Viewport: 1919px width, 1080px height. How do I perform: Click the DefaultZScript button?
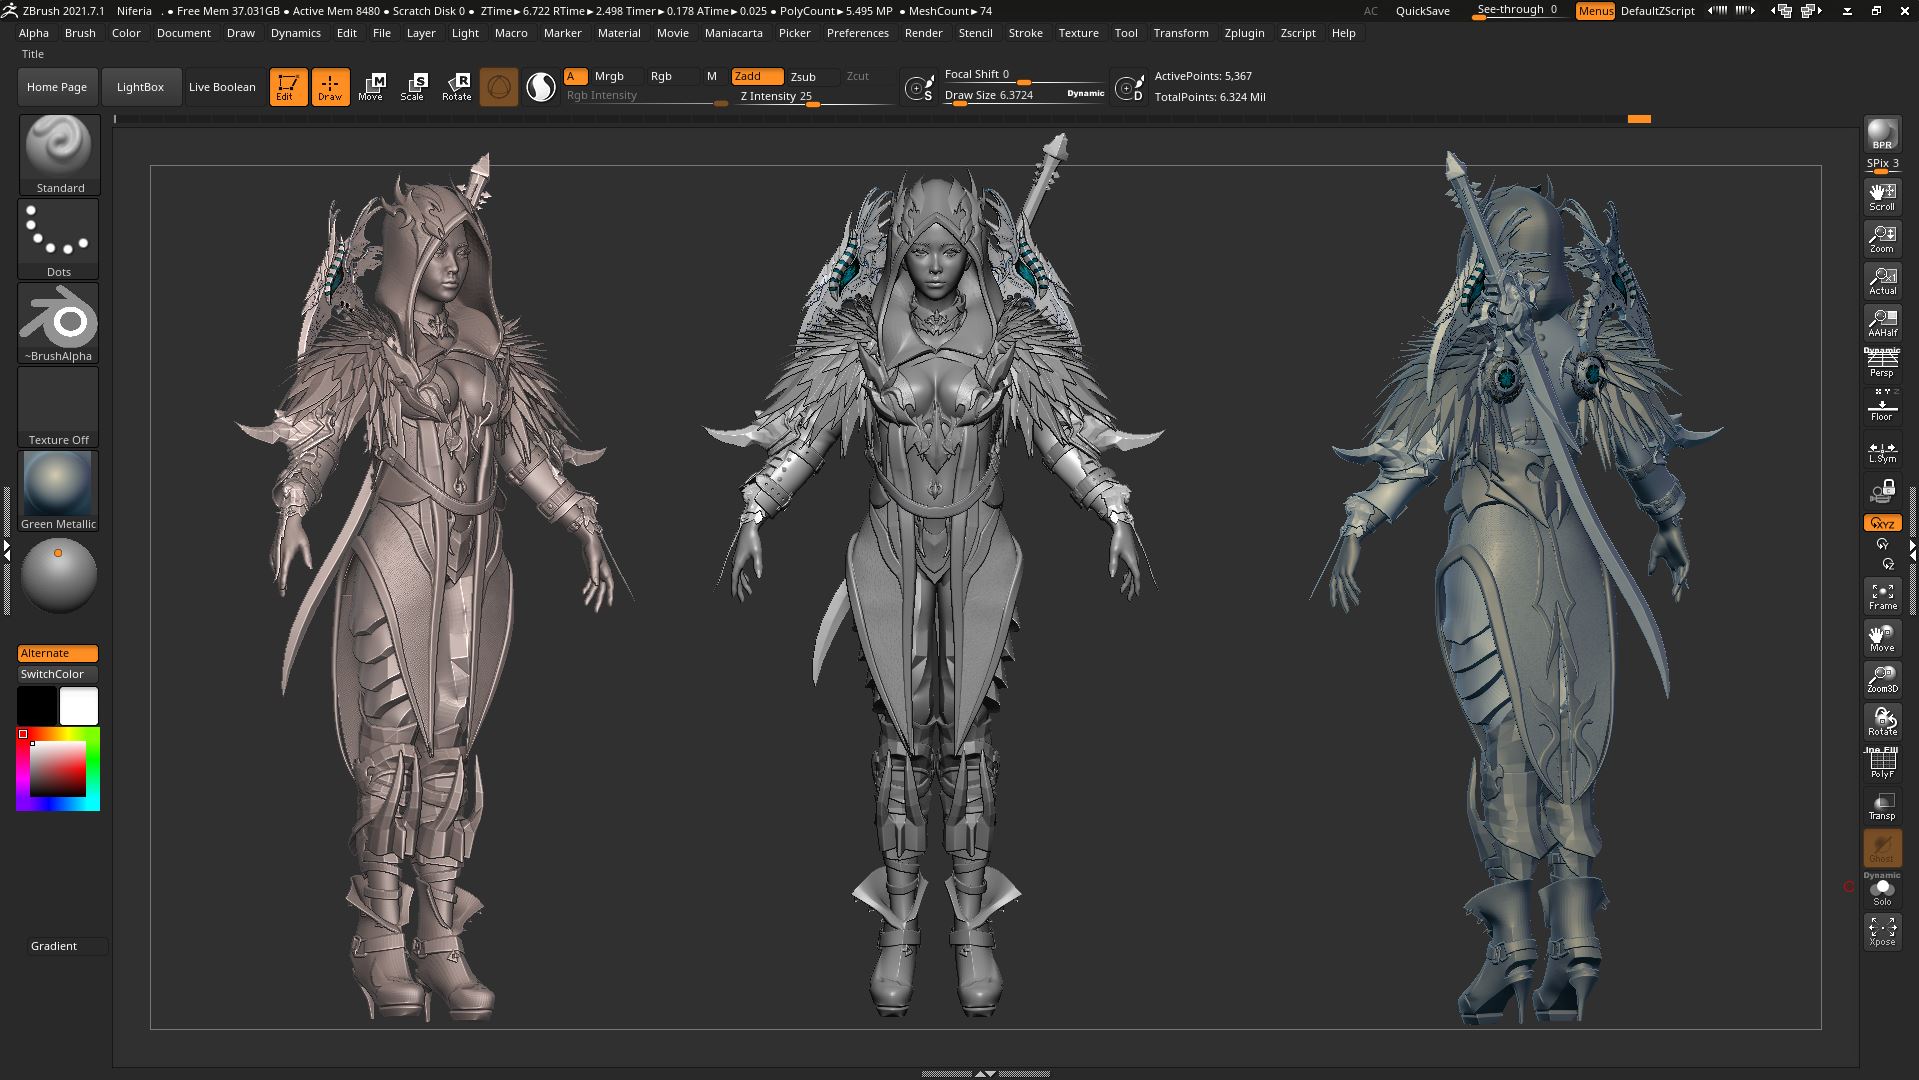point(1657,11)
